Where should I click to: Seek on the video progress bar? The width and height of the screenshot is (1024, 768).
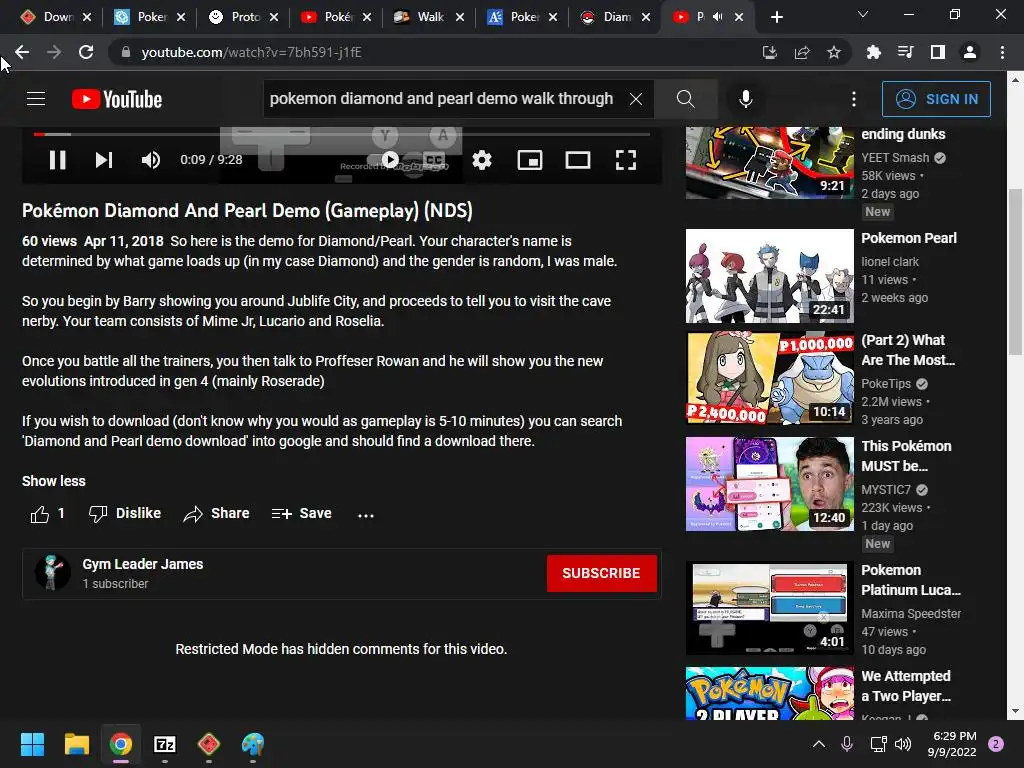(342, 134)
